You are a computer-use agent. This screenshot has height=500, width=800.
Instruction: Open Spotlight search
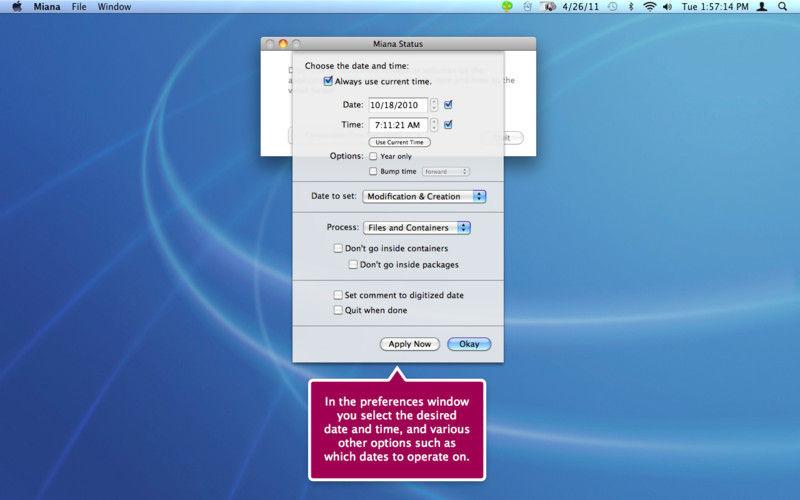click(x=782, y=7)
